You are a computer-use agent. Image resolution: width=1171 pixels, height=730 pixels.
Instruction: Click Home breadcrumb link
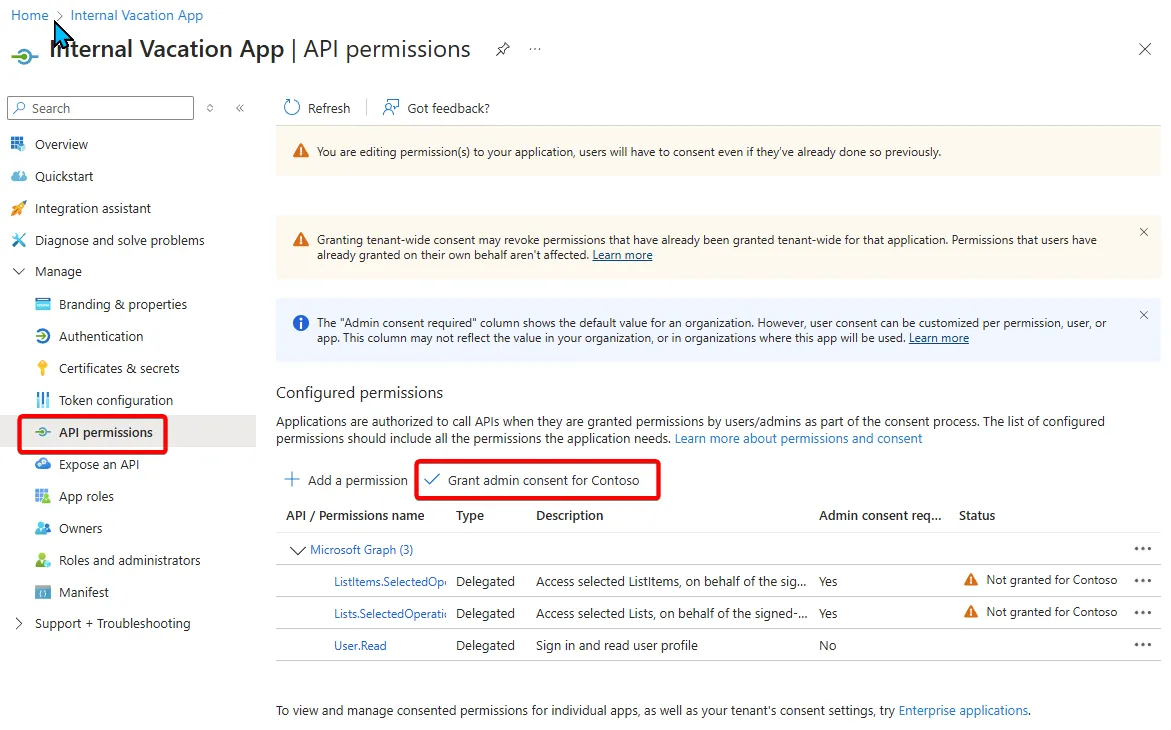[30, 15]
